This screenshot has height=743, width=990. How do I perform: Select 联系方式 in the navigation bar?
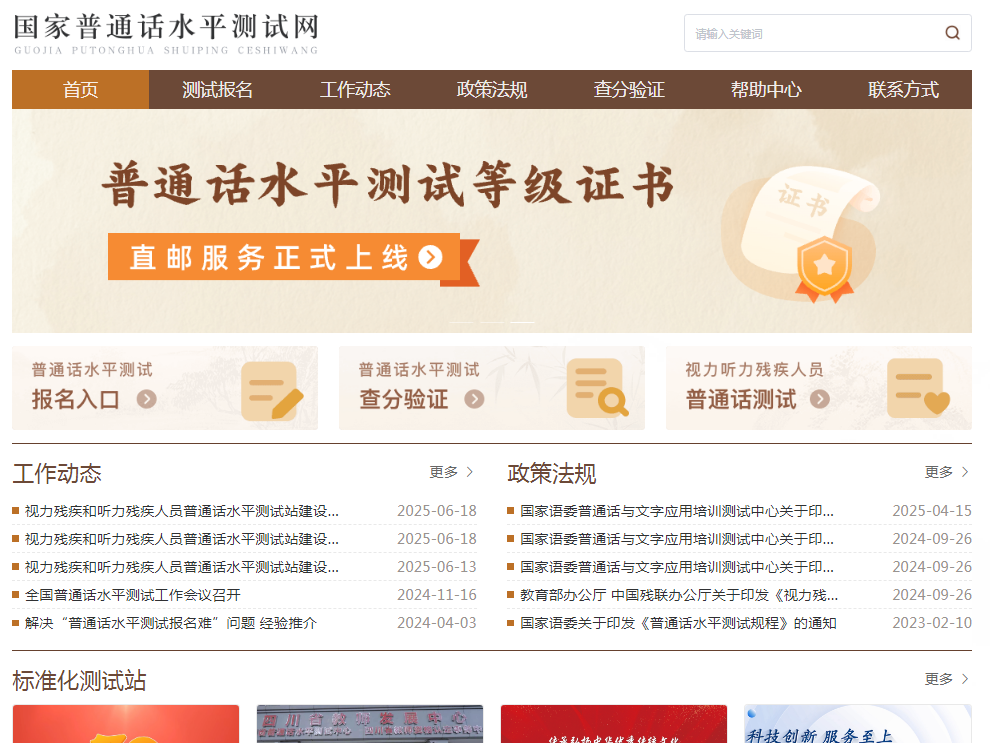click(x=903, y=90)
